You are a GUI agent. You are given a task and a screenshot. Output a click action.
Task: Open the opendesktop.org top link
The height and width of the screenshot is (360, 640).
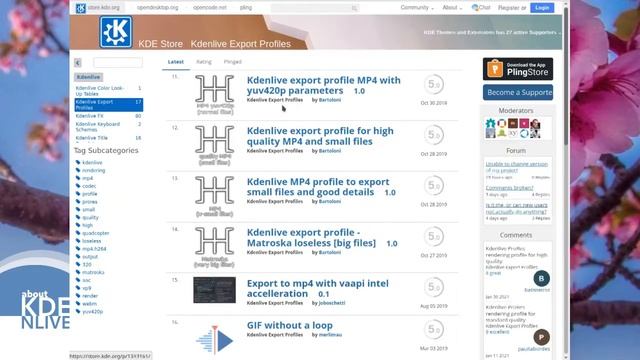[x=158, y=8]
